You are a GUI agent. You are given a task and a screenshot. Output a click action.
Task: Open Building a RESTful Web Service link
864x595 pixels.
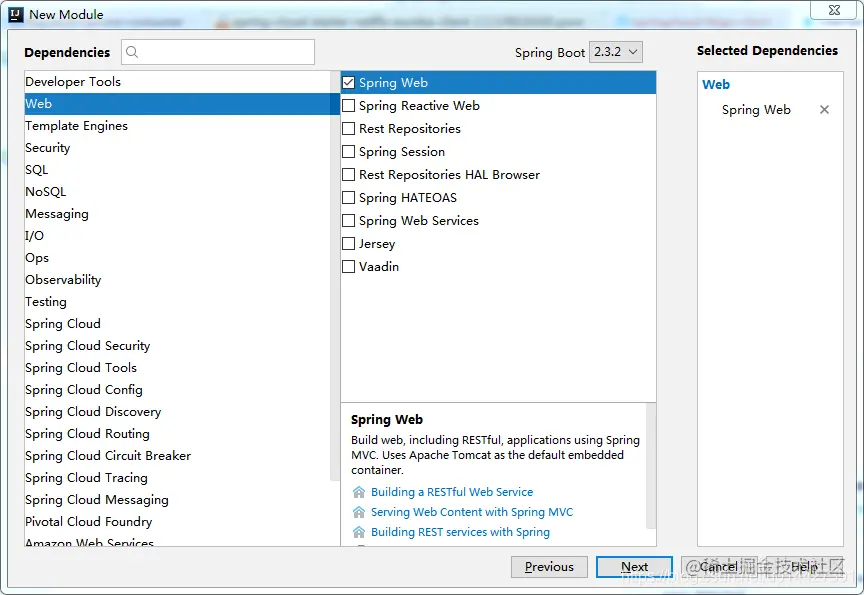pyautogui.click(x=452, y=492)
